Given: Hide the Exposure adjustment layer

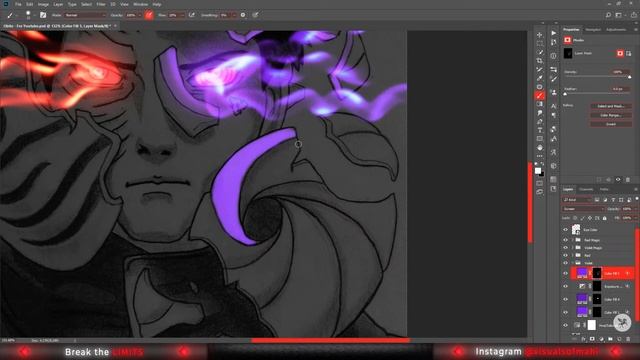Looking at the screenshot, I should pos(566,287).
